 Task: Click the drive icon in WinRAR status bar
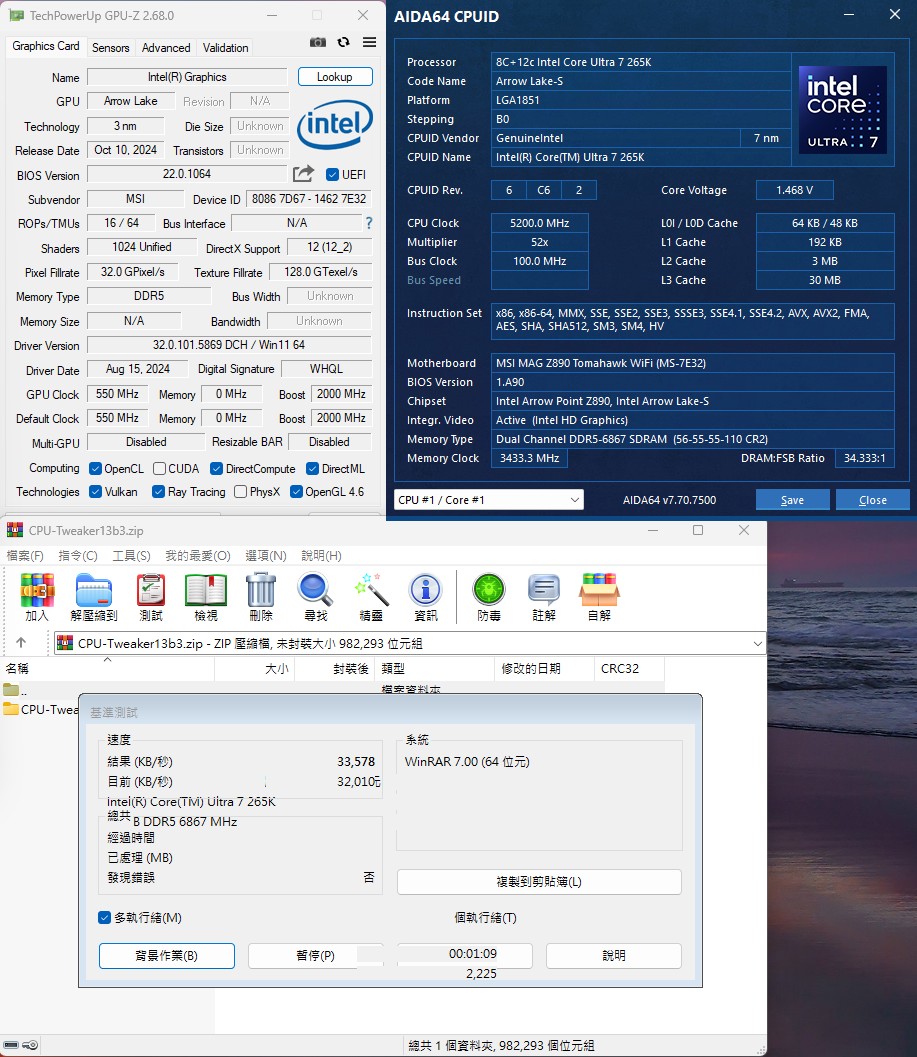point(11,1045)
